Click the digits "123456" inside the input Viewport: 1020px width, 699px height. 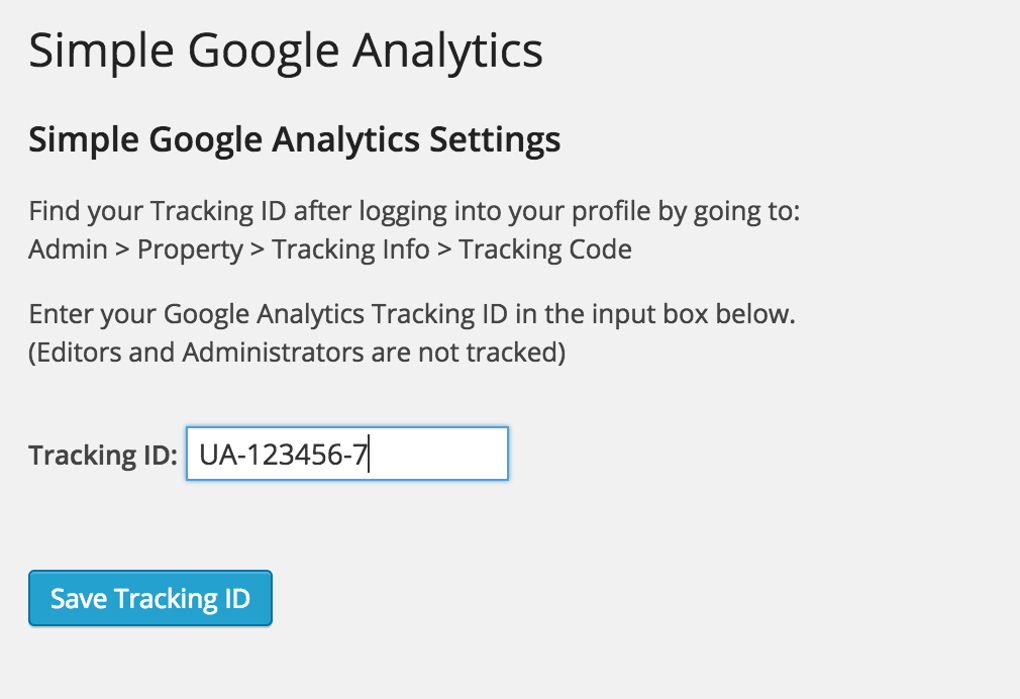point(295,455)
